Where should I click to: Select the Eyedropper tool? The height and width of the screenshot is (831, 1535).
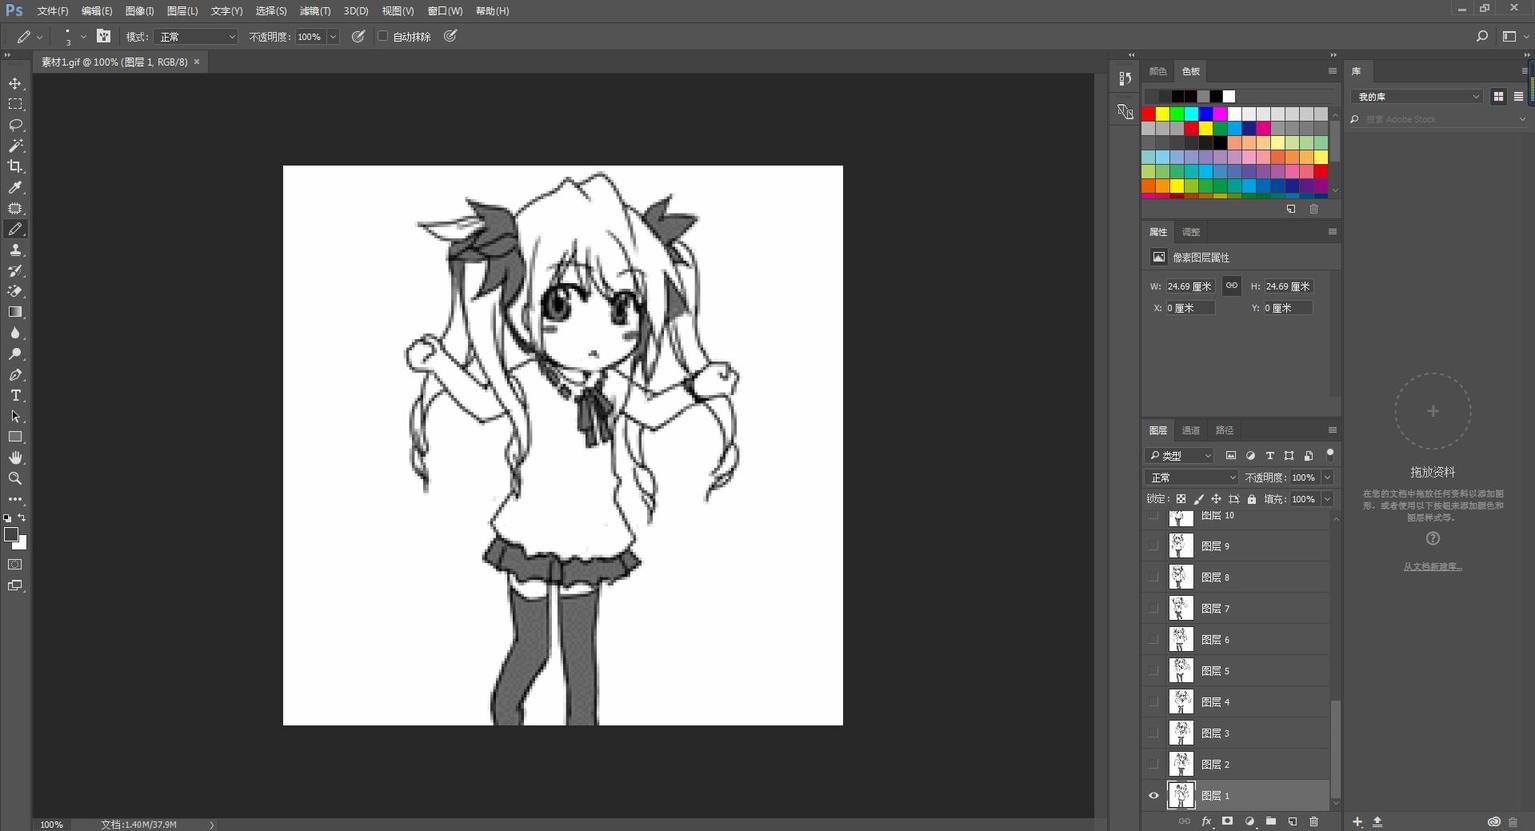coord(15,188)
